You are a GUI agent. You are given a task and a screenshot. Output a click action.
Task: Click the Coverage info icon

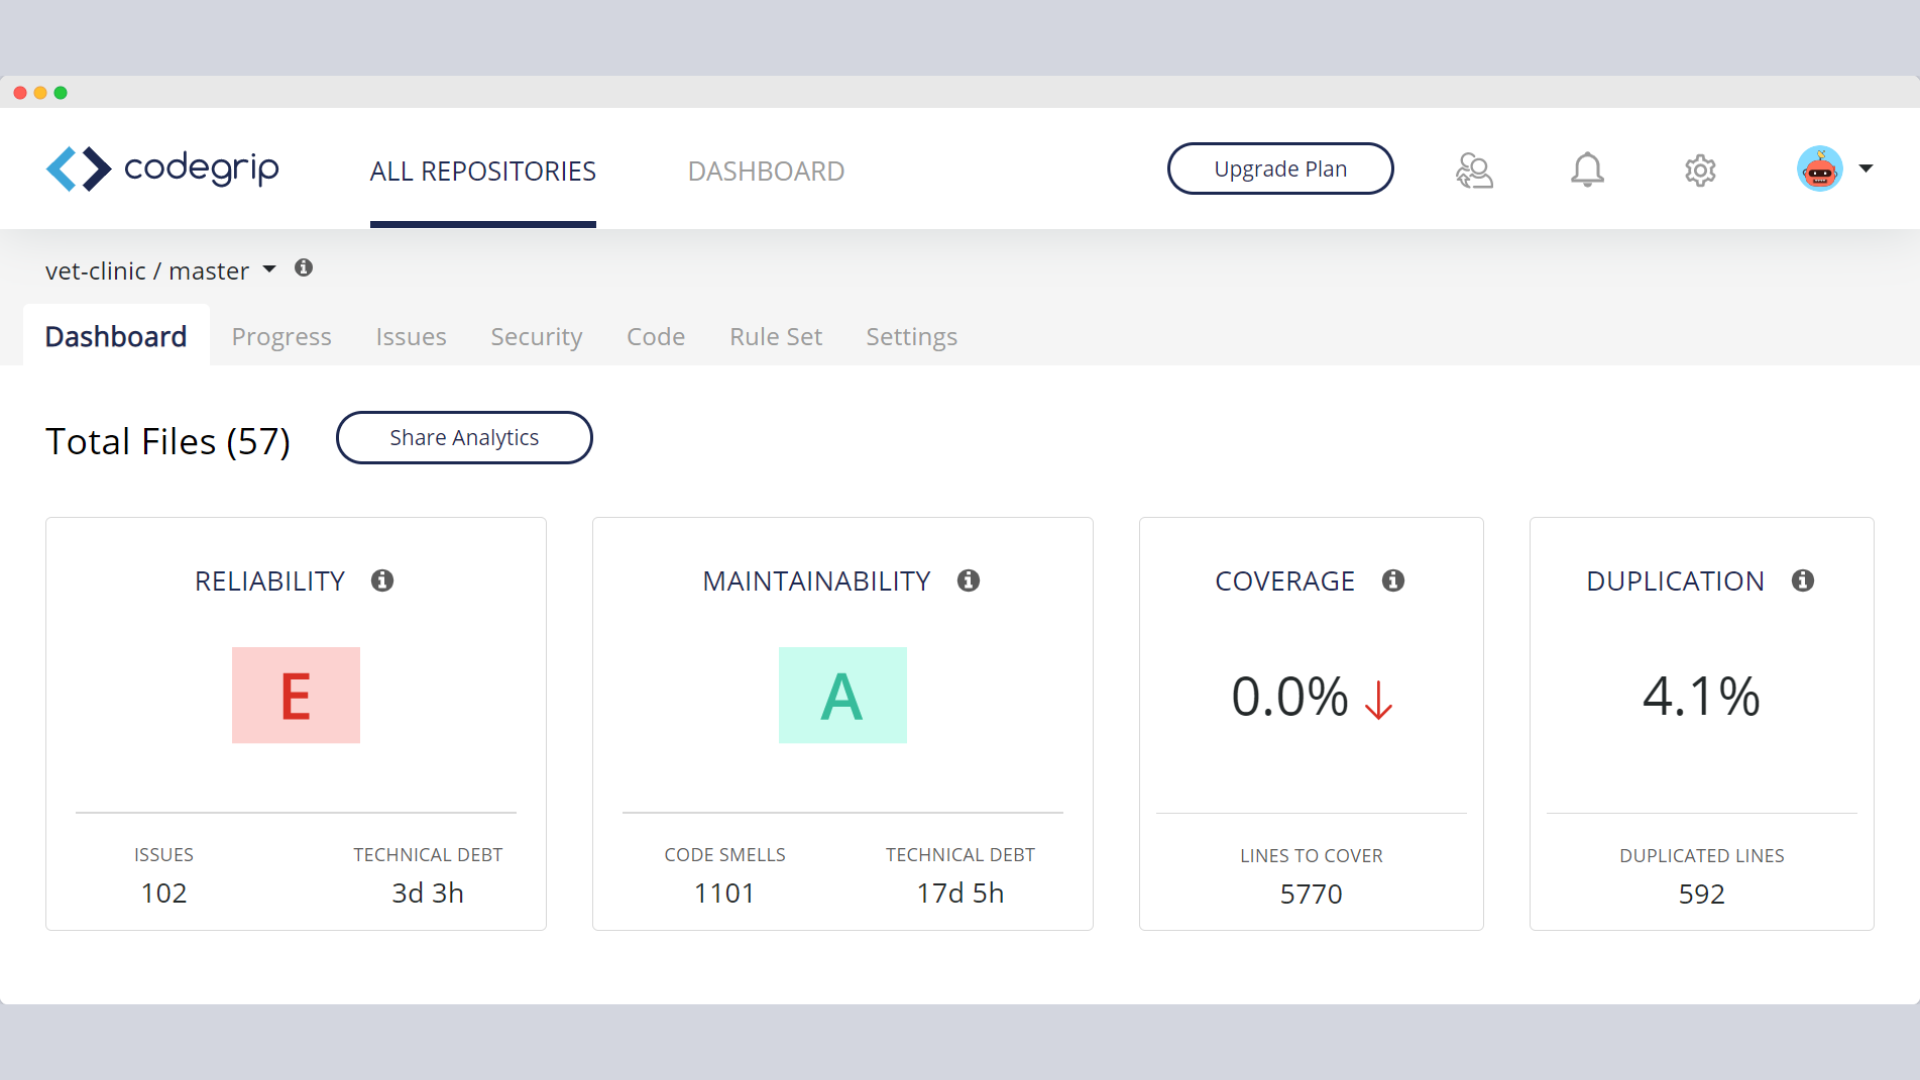[1393, 581]
